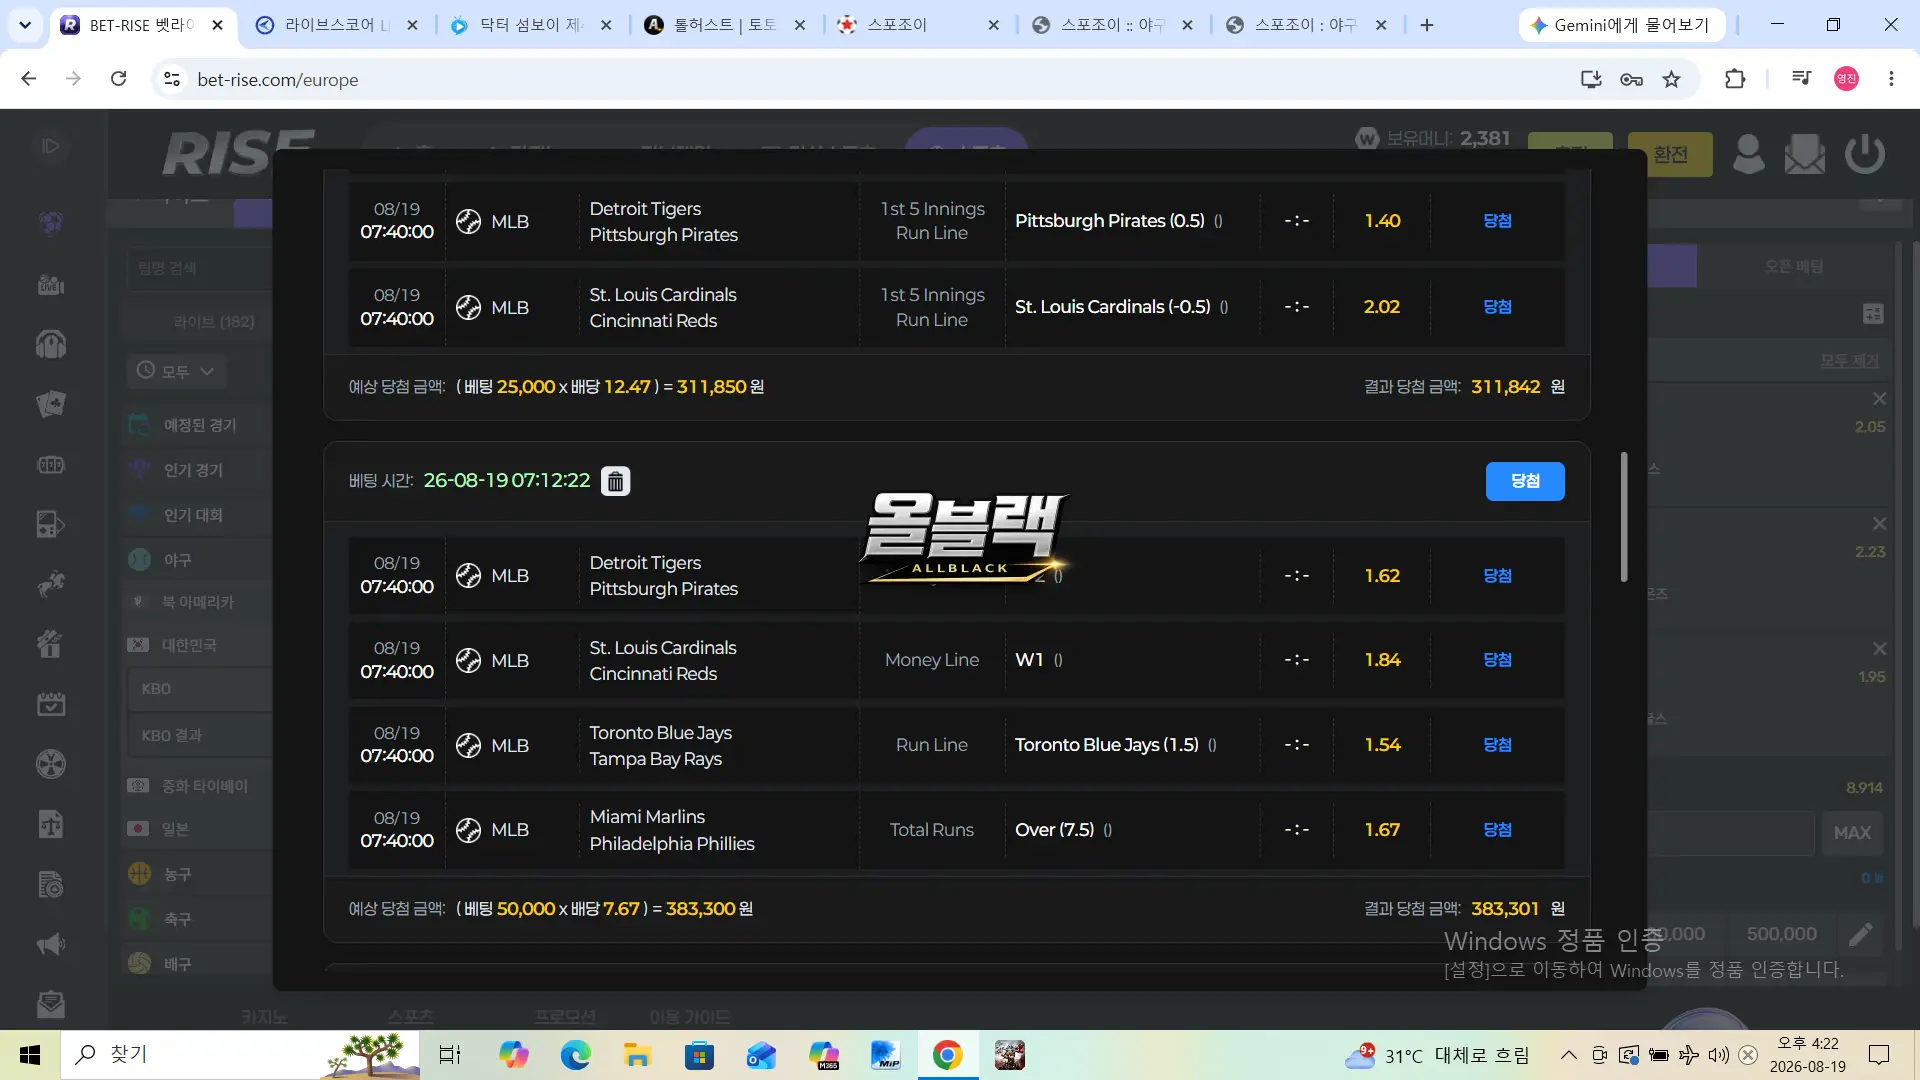Click the 1.84 odds for W1 Money Line
This screenshot has width=1920, height=1080.
[x=1382, y=660]
